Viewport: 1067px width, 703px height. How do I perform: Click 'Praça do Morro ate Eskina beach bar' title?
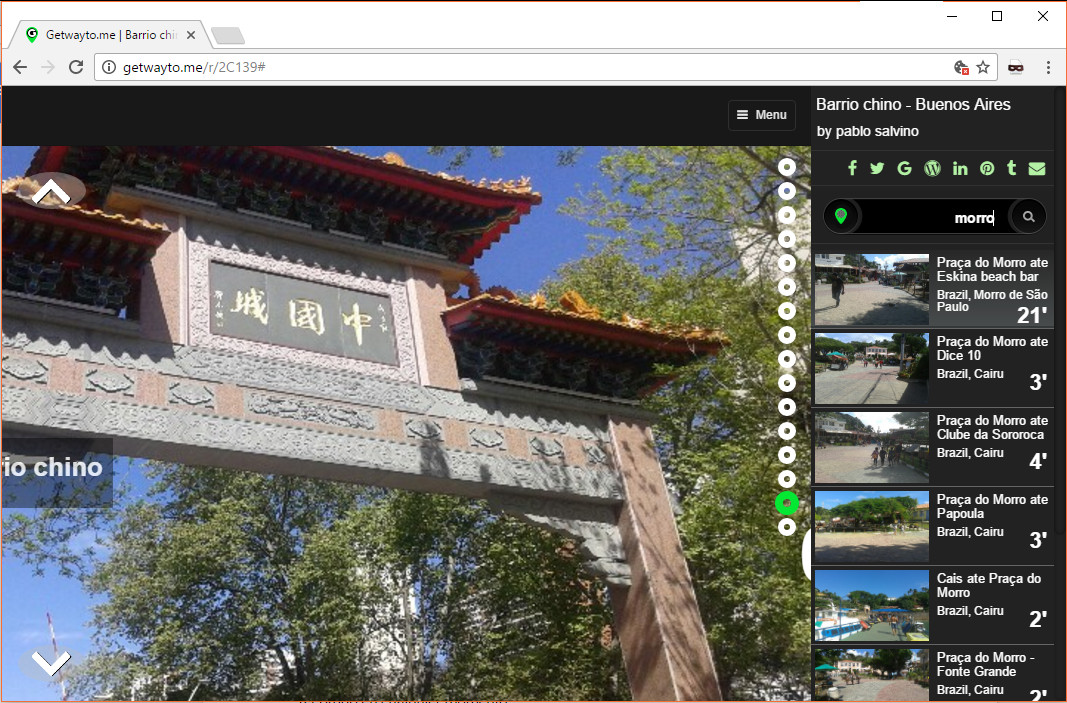pos(992,269)
